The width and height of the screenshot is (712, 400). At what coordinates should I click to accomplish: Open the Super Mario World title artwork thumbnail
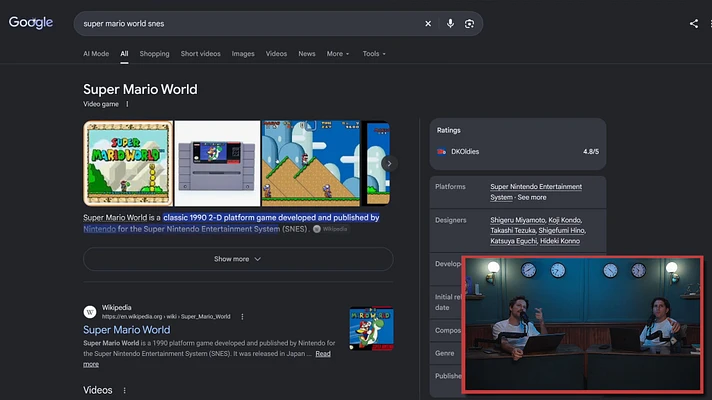click(128, 163)
